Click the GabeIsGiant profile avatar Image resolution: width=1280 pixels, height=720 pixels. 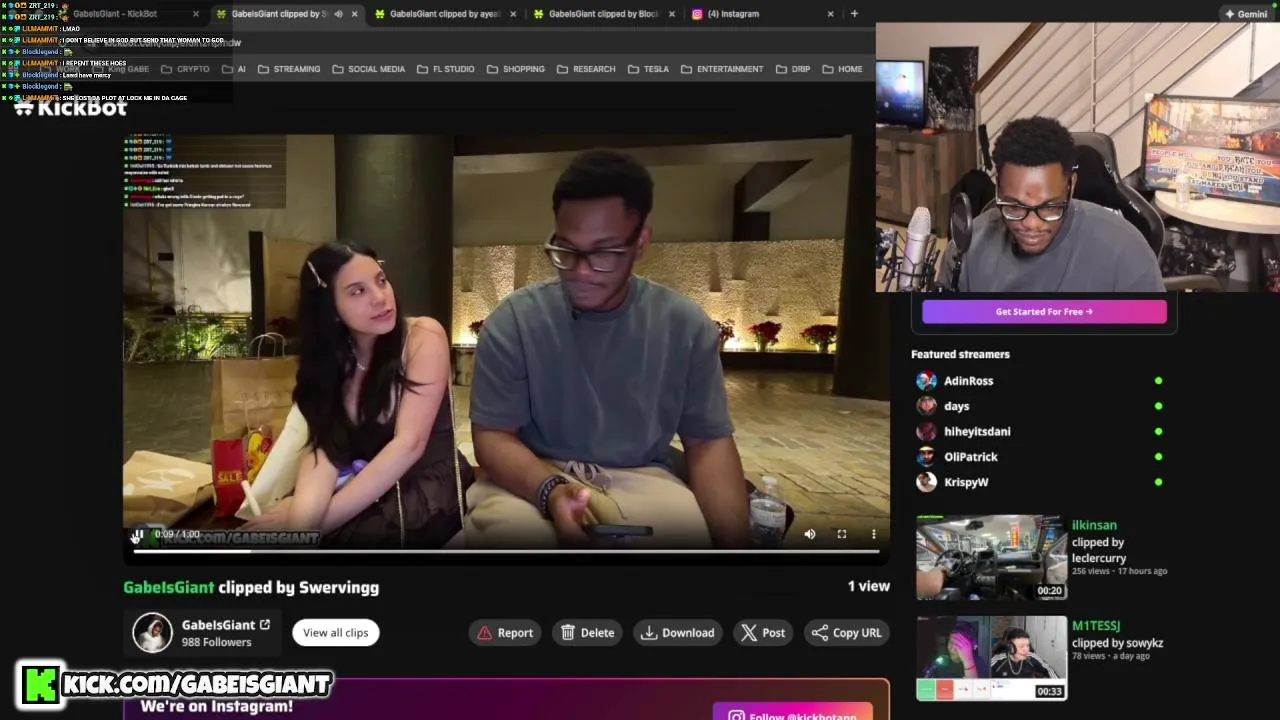pyautogui.click(x=153, y=633)
